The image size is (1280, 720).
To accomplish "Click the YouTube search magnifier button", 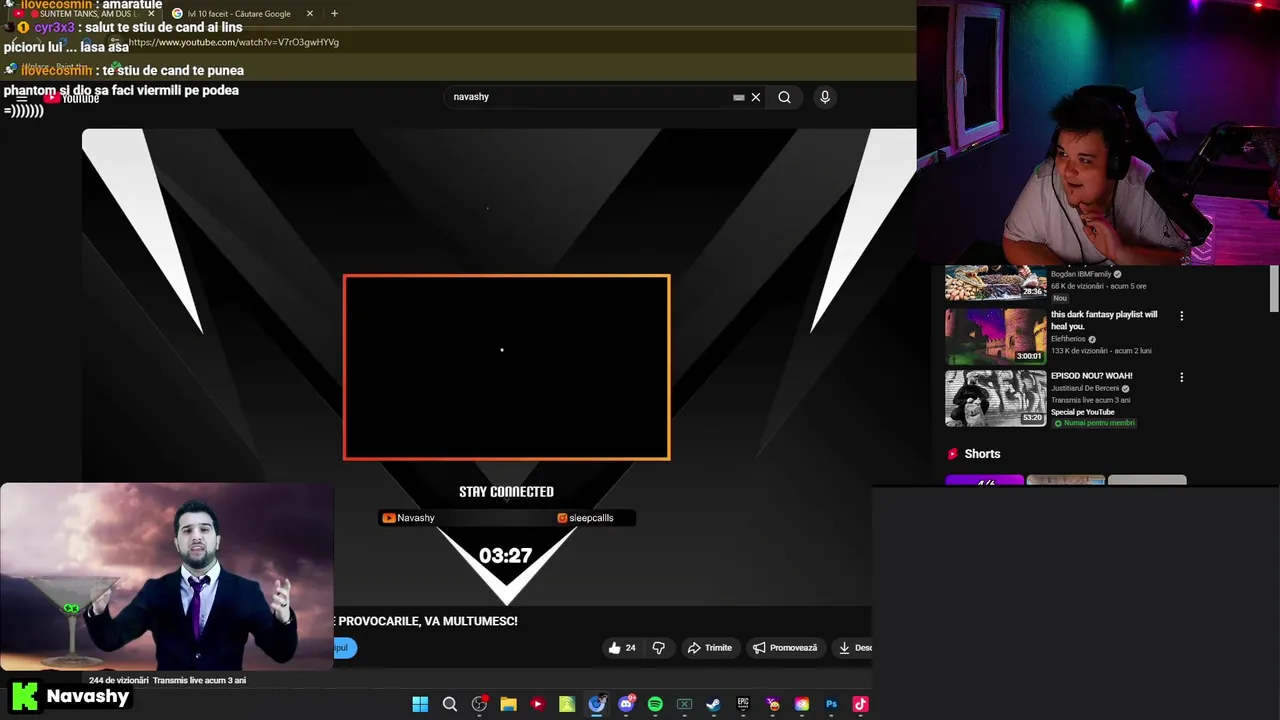I will (x=784, y=97).
